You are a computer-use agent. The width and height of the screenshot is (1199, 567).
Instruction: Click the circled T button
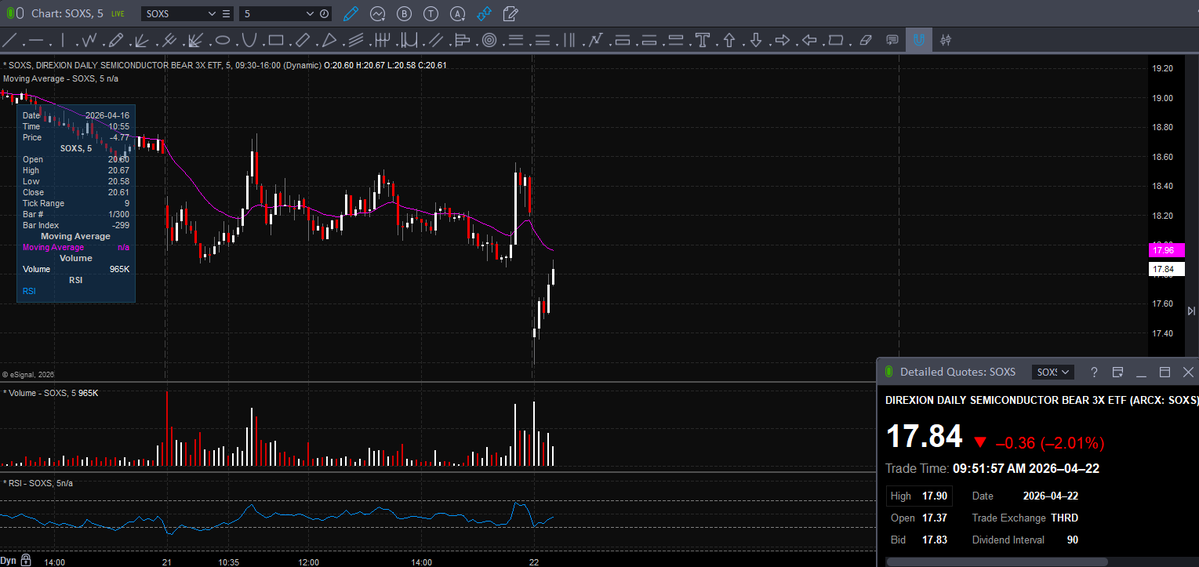click(431, 14)
